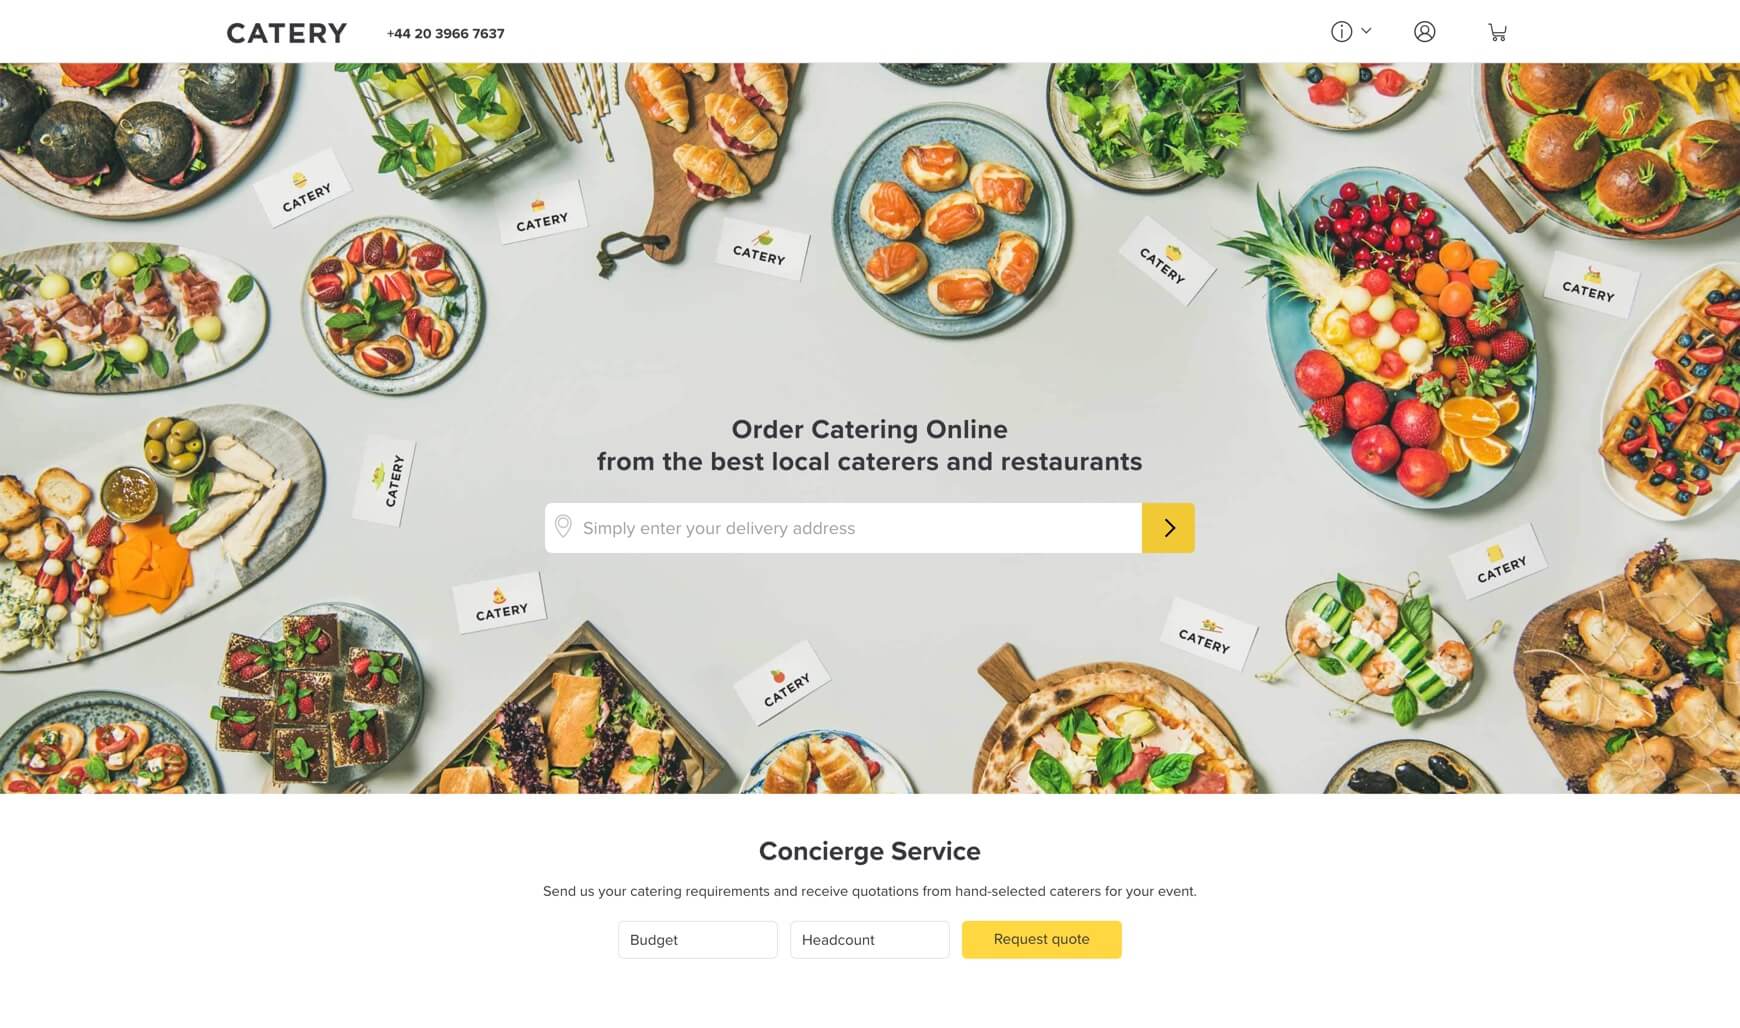Click the Concierge Service heading
The image size is (1740, 1028).
click(x=870, y=851)
